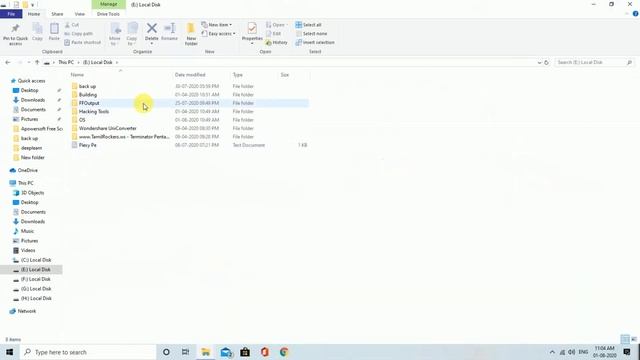Open Microsoft Store from the taskbar
The image size is (640, 360).
point(245,352)
